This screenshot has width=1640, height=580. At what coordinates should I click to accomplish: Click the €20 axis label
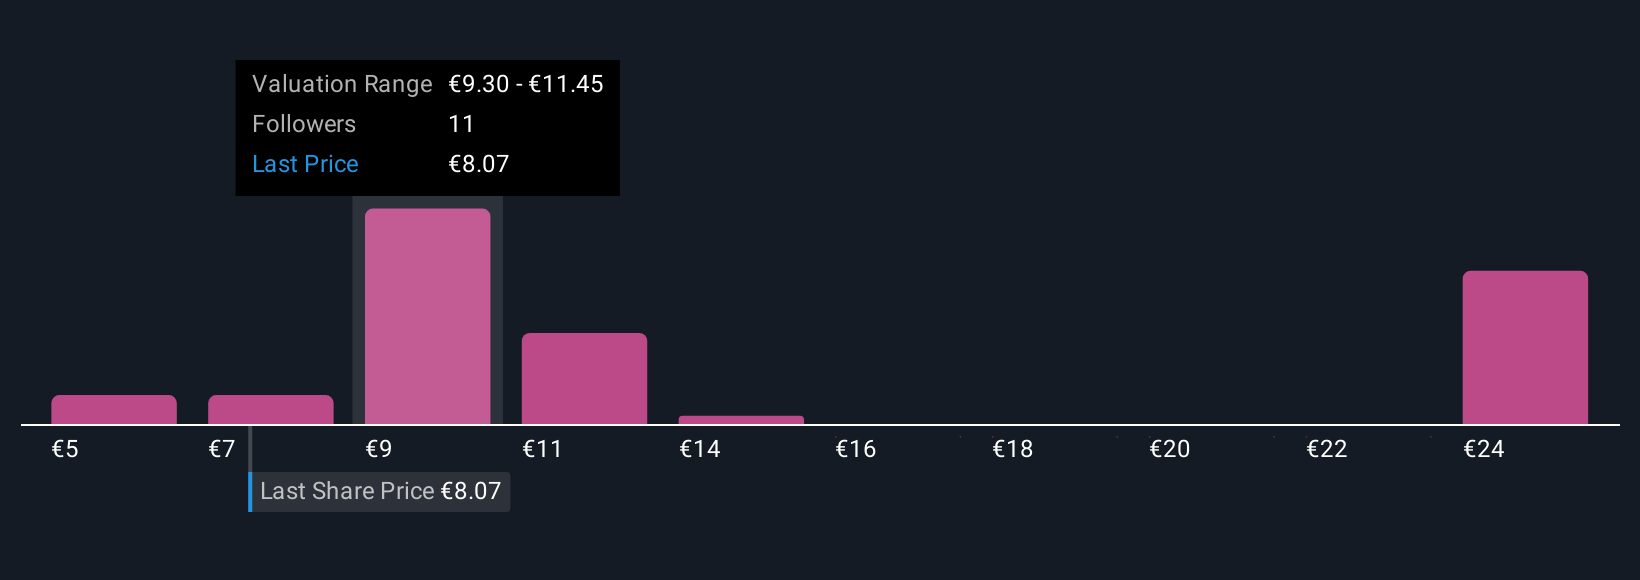tap(1170, 449)
